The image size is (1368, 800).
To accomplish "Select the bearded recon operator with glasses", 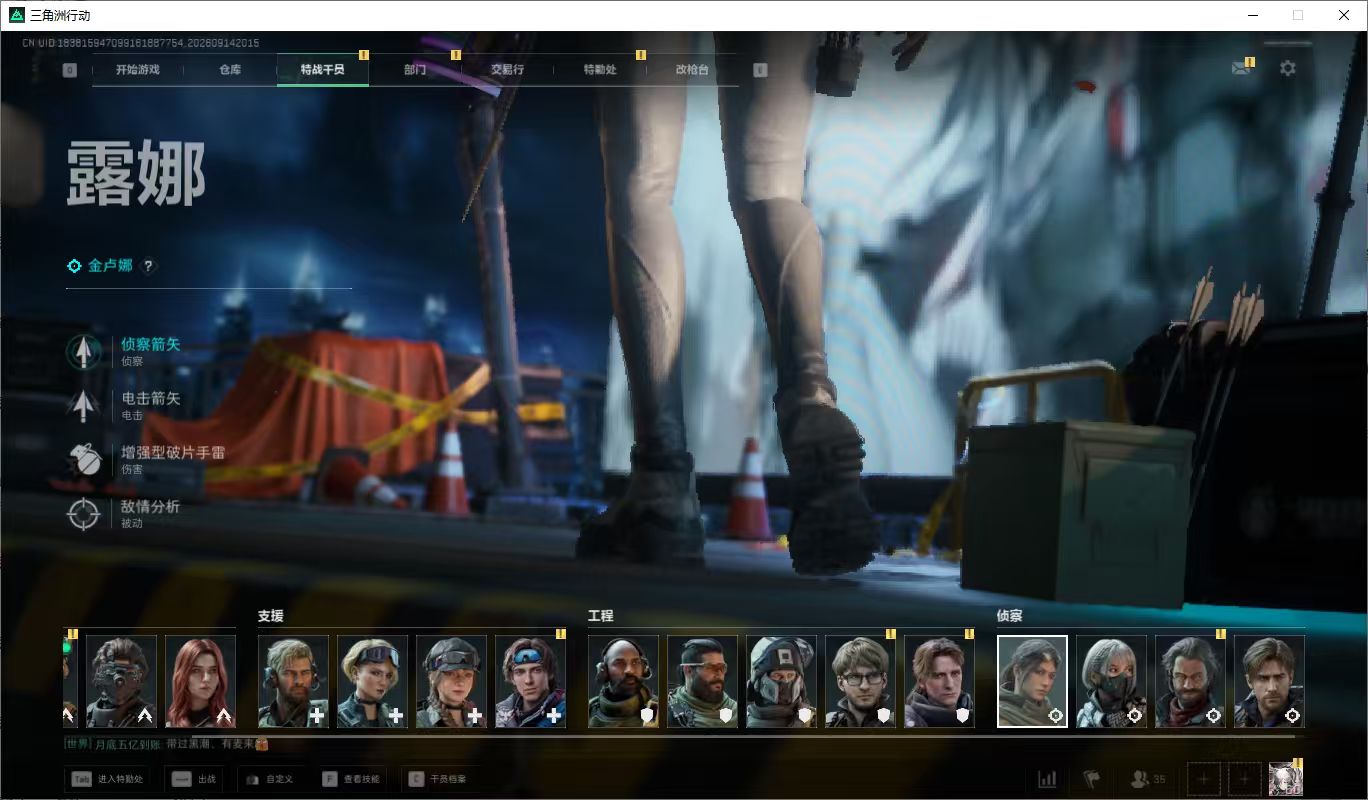I will (1190, 681).
